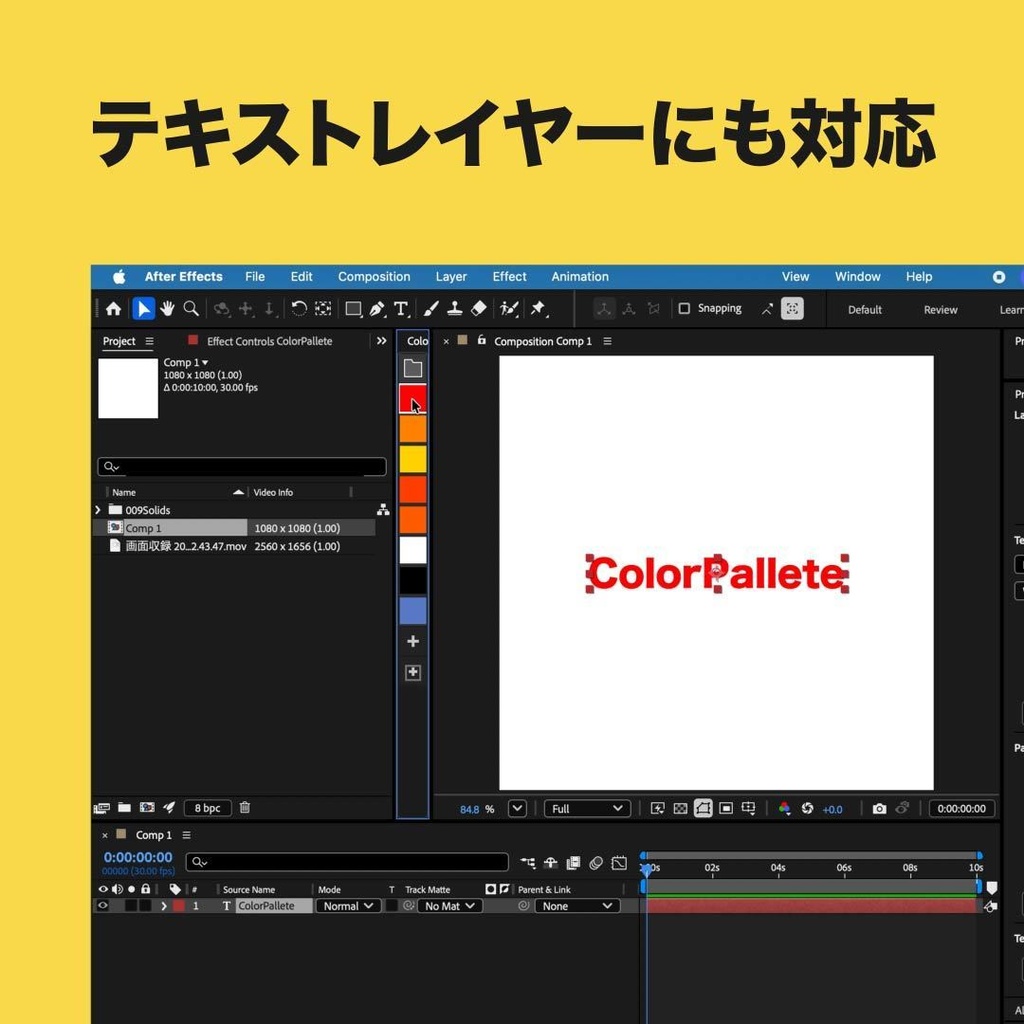
Task: Open the Take Snapshot camera icon
Action: [x=880, y=808]
